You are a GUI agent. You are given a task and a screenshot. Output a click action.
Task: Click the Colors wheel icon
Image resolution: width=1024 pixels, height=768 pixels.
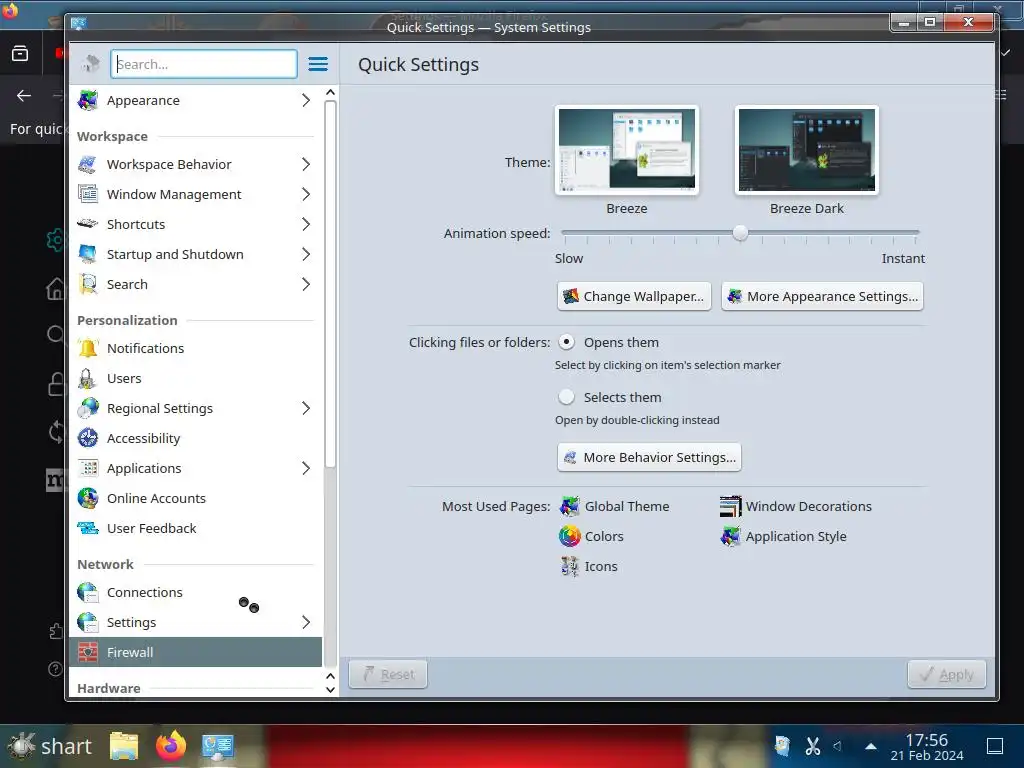tap(569, 537)
